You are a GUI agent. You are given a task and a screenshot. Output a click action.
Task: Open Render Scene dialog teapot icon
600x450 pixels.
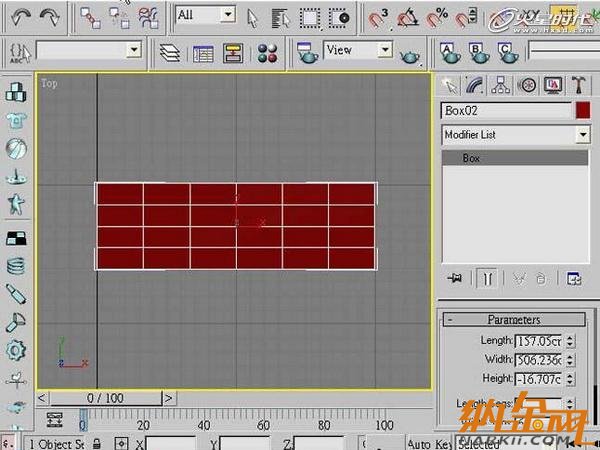307,53
